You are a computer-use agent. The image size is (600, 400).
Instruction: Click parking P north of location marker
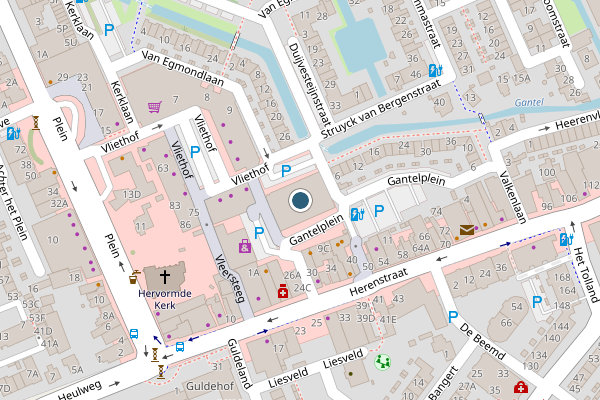(x=285, y=171)
